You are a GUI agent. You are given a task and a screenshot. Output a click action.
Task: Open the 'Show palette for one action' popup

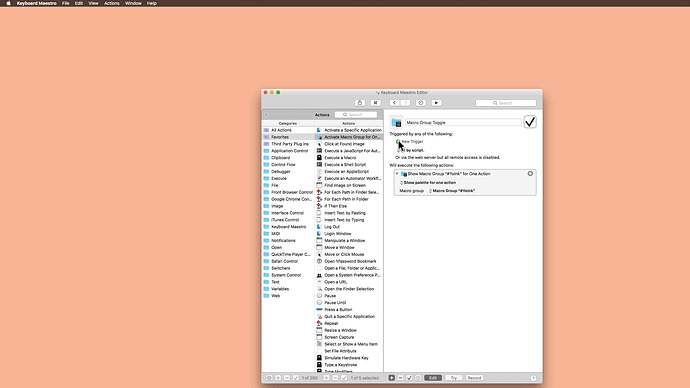428,183
